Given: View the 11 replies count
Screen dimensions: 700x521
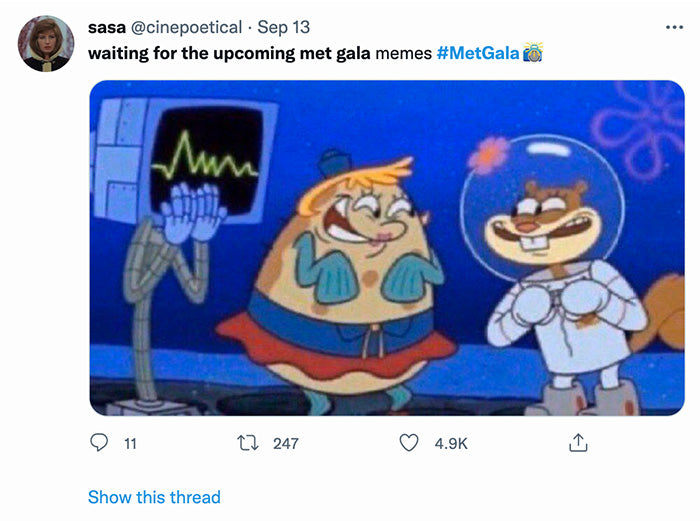Looking at the screenshot, I should (130, 443).
